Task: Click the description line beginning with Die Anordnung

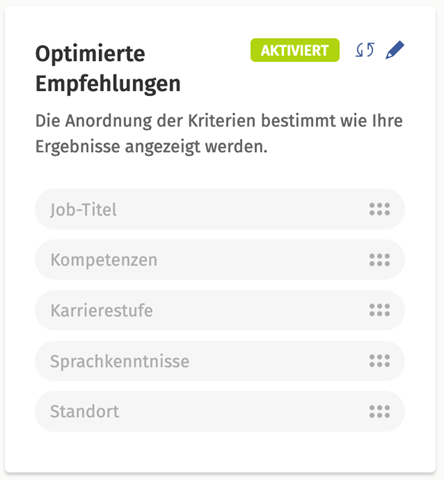Action: (219, 121)
